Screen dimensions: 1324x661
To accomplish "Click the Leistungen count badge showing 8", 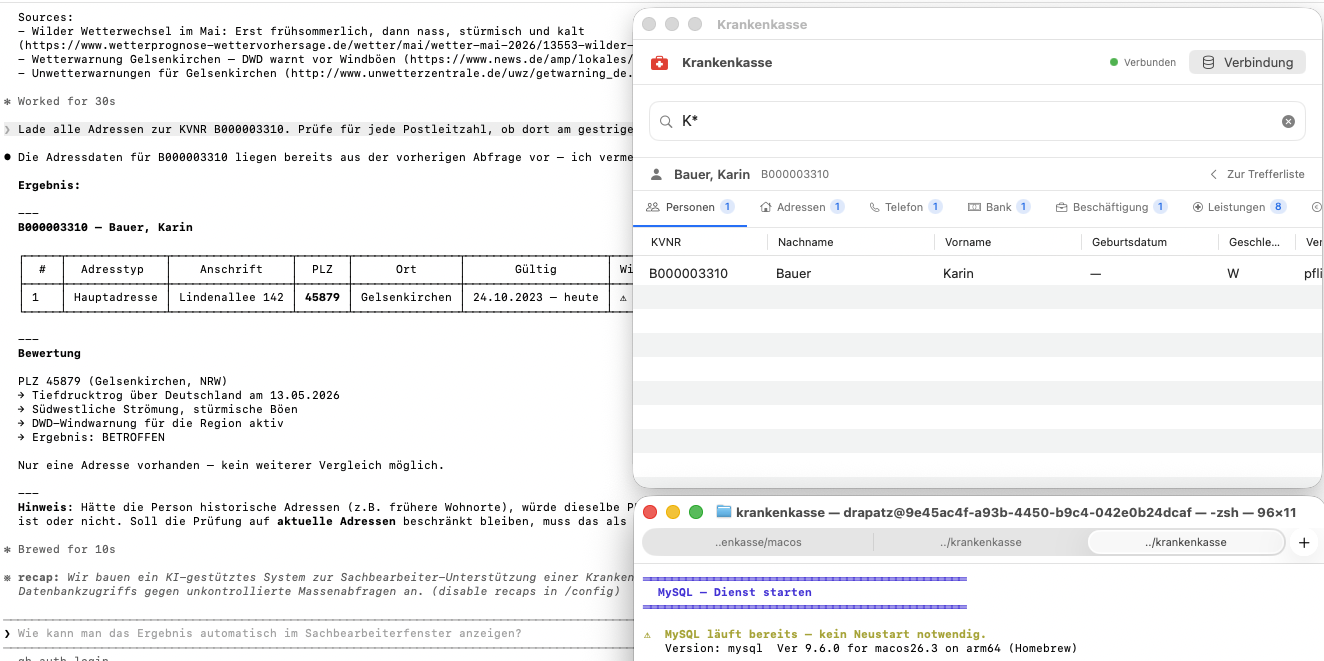I will click(1278, 207).
